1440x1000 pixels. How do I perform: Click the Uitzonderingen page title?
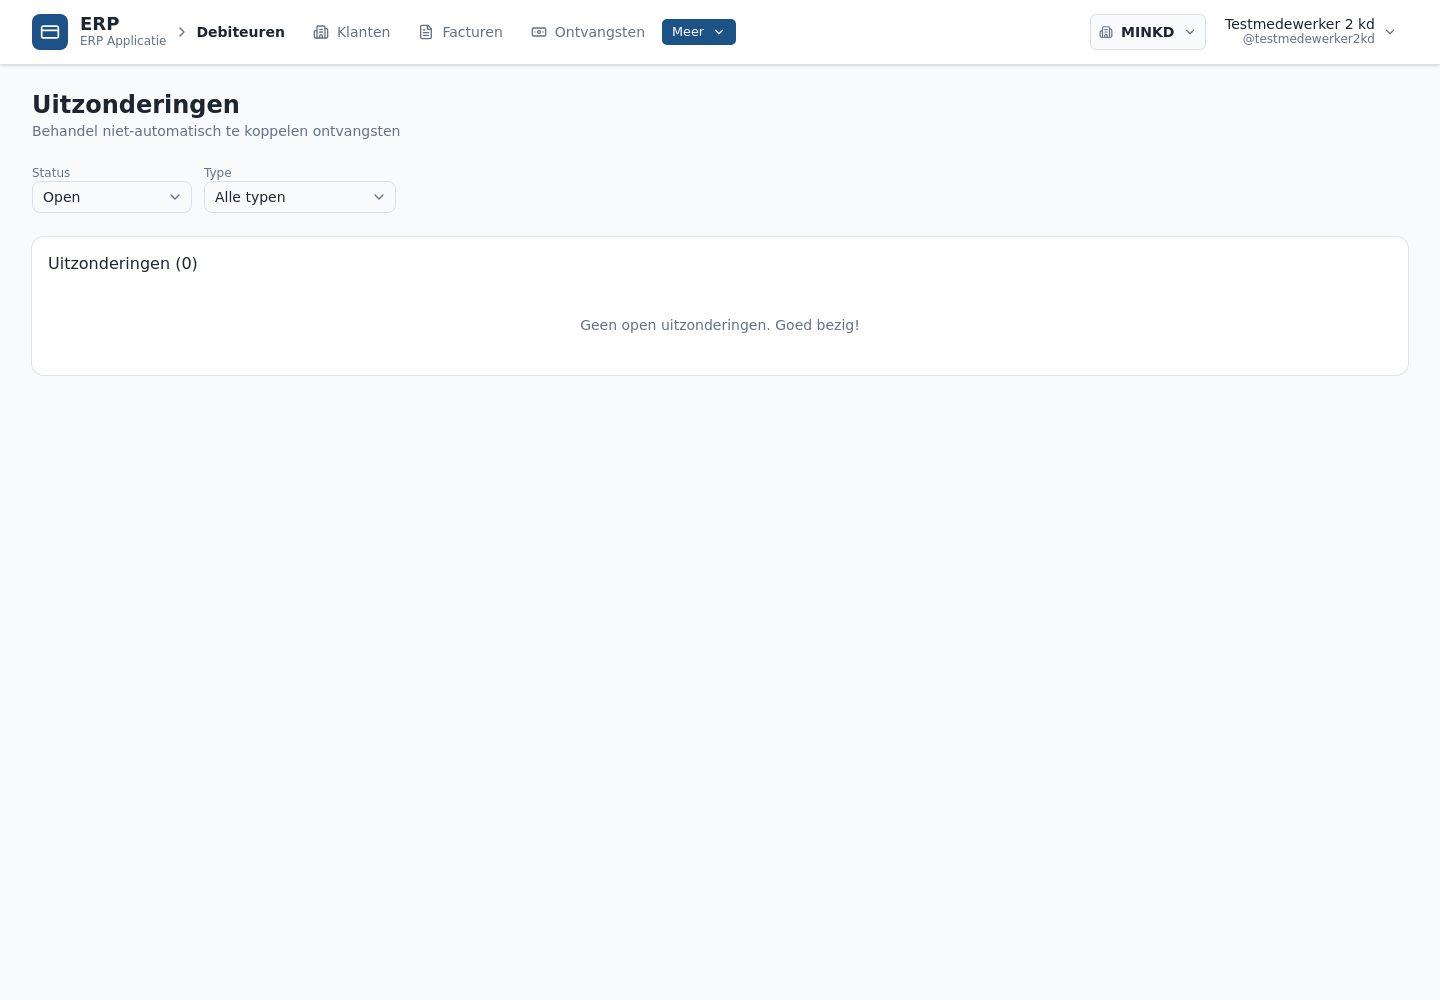136,105
